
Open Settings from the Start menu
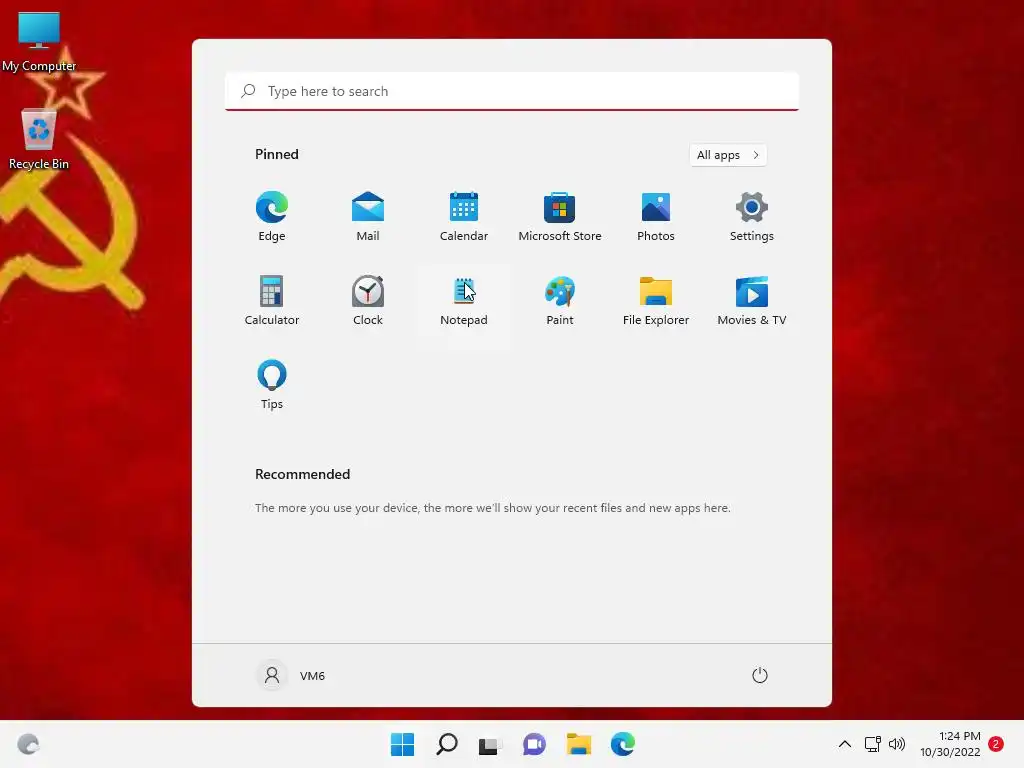(752, 217)
